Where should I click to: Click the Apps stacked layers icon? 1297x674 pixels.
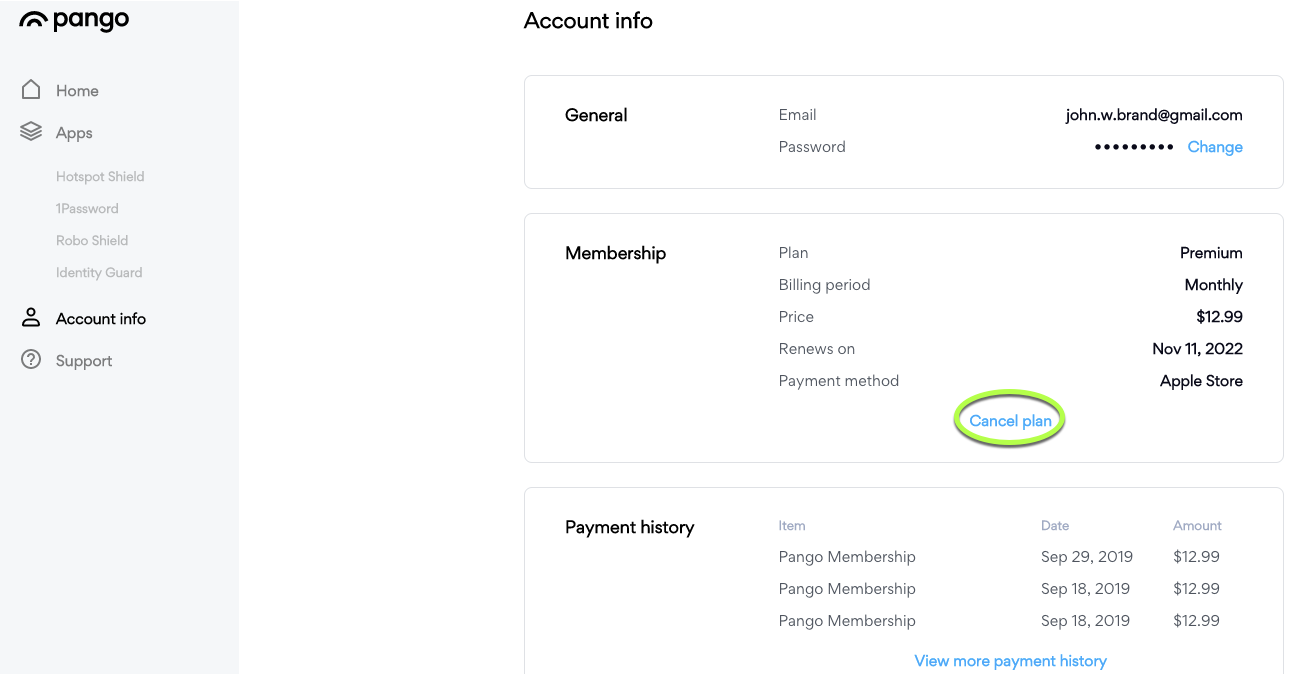tap(31, 132)
